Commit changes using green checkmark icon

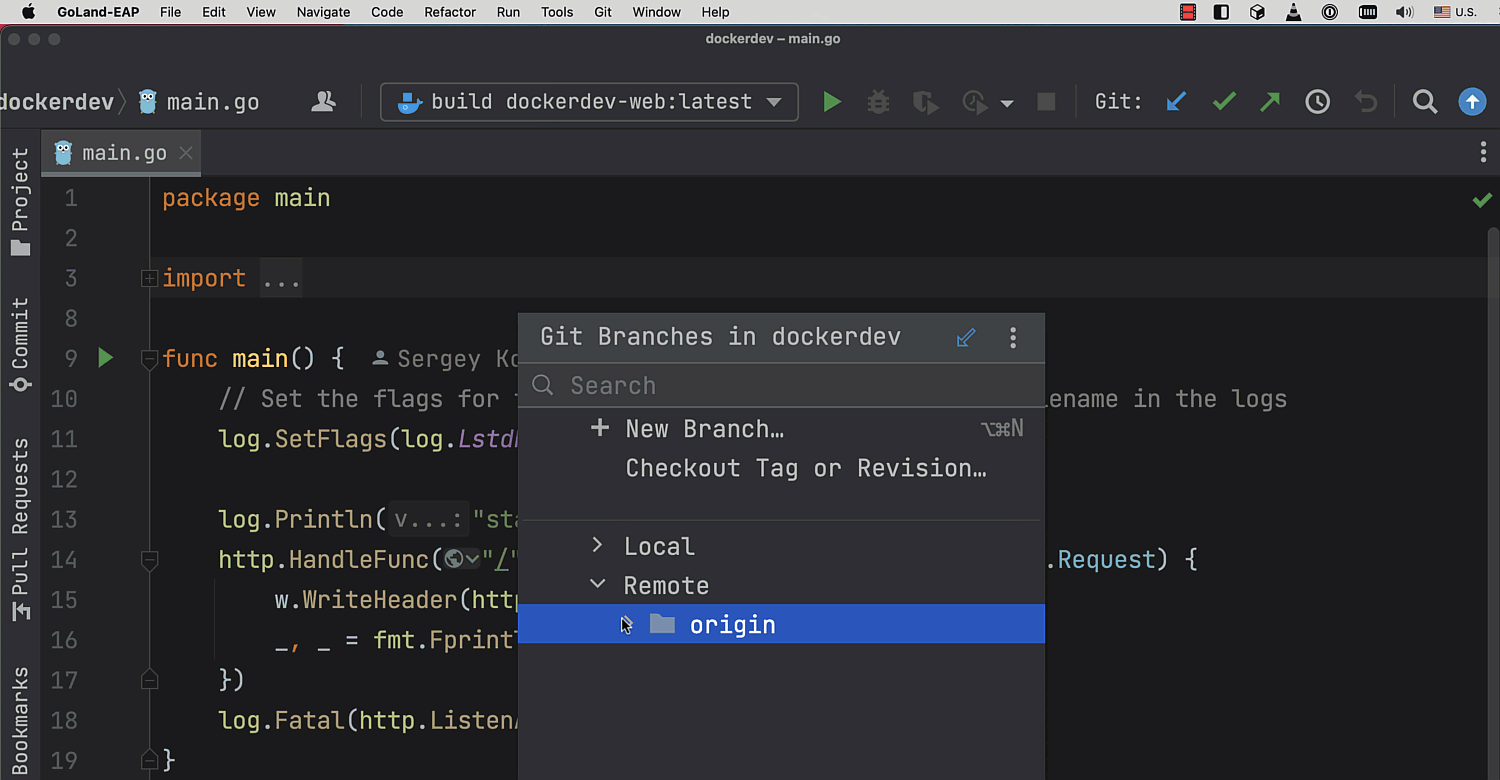pyautogui.click(x=1223, y=102)
